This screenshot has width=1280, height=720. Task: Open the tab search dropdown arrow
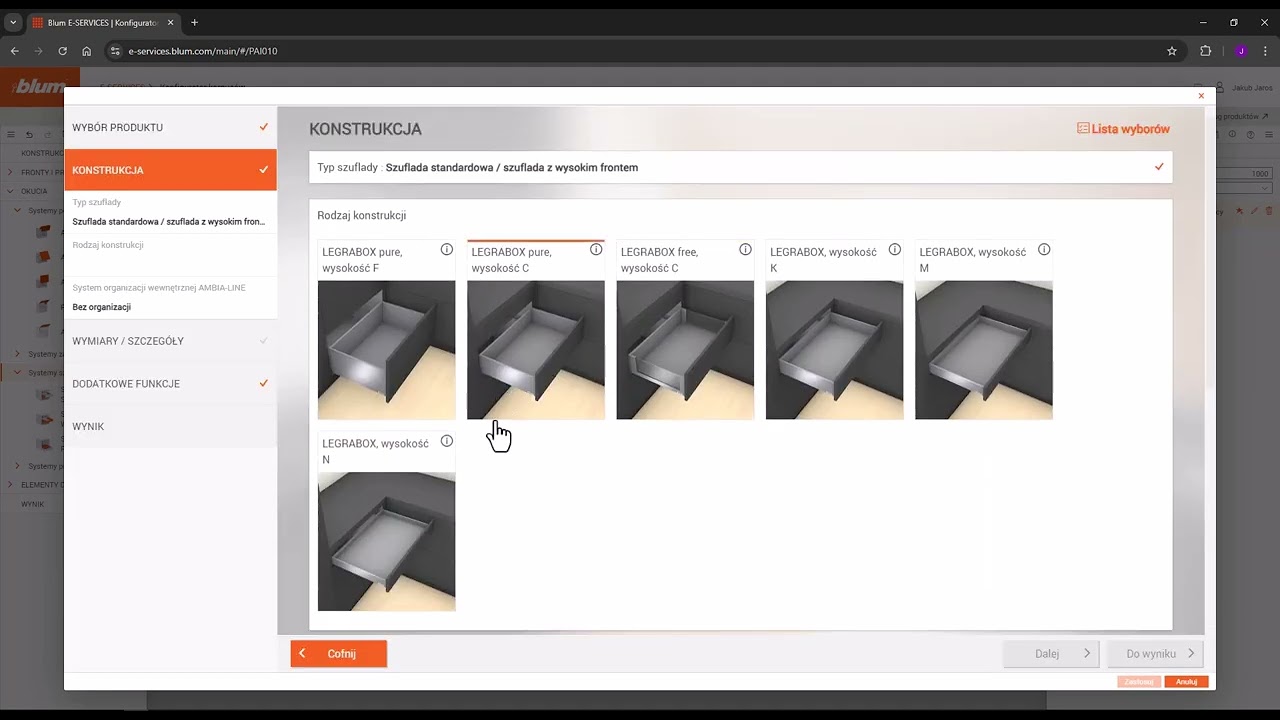tap(13, 22)
